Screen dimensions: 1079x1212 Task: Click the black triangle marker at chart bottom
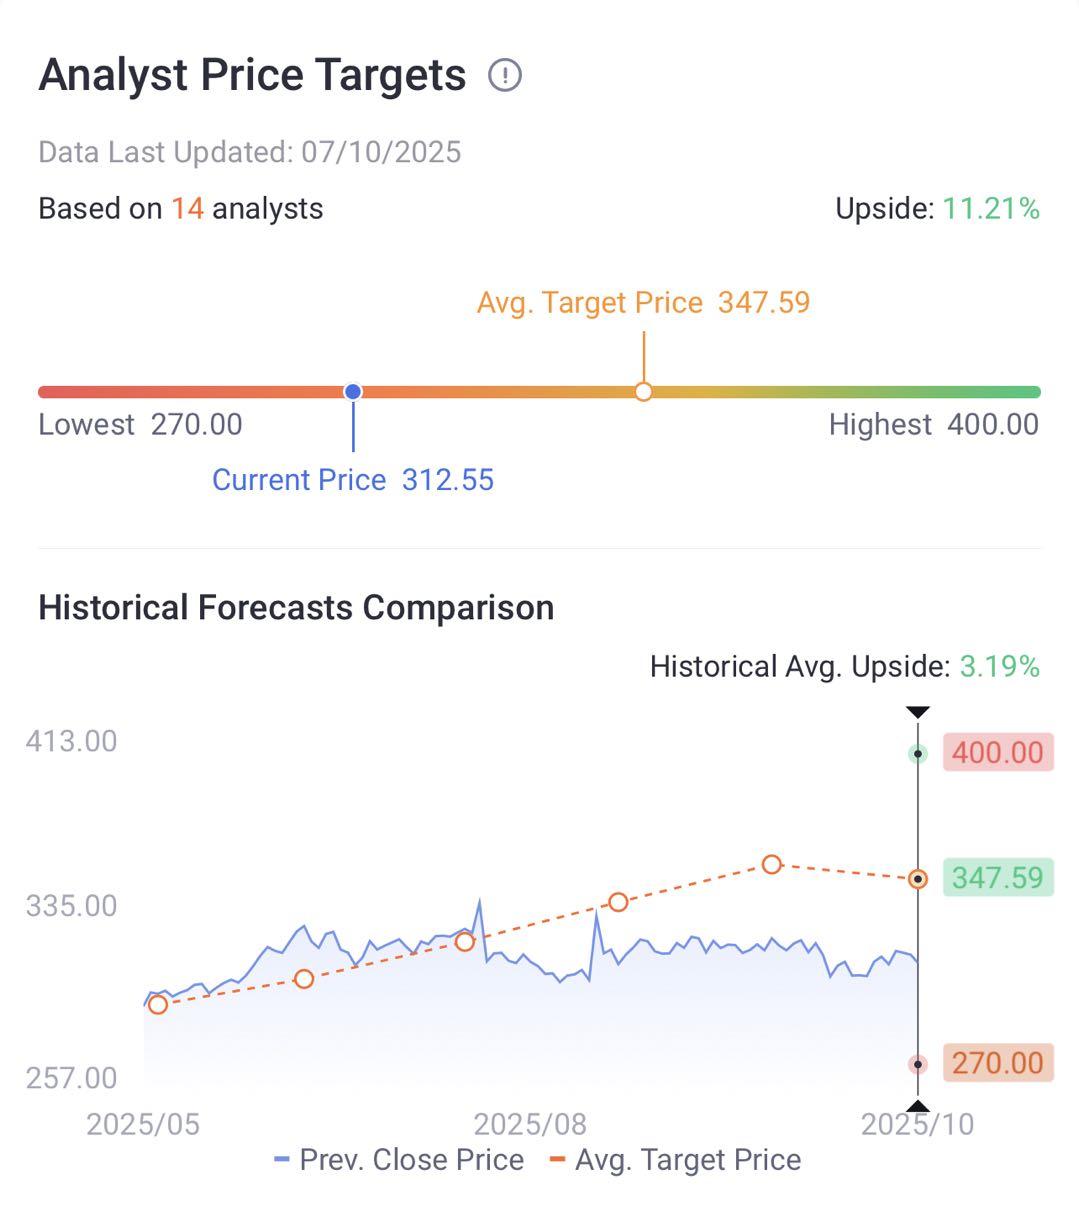918,1105
